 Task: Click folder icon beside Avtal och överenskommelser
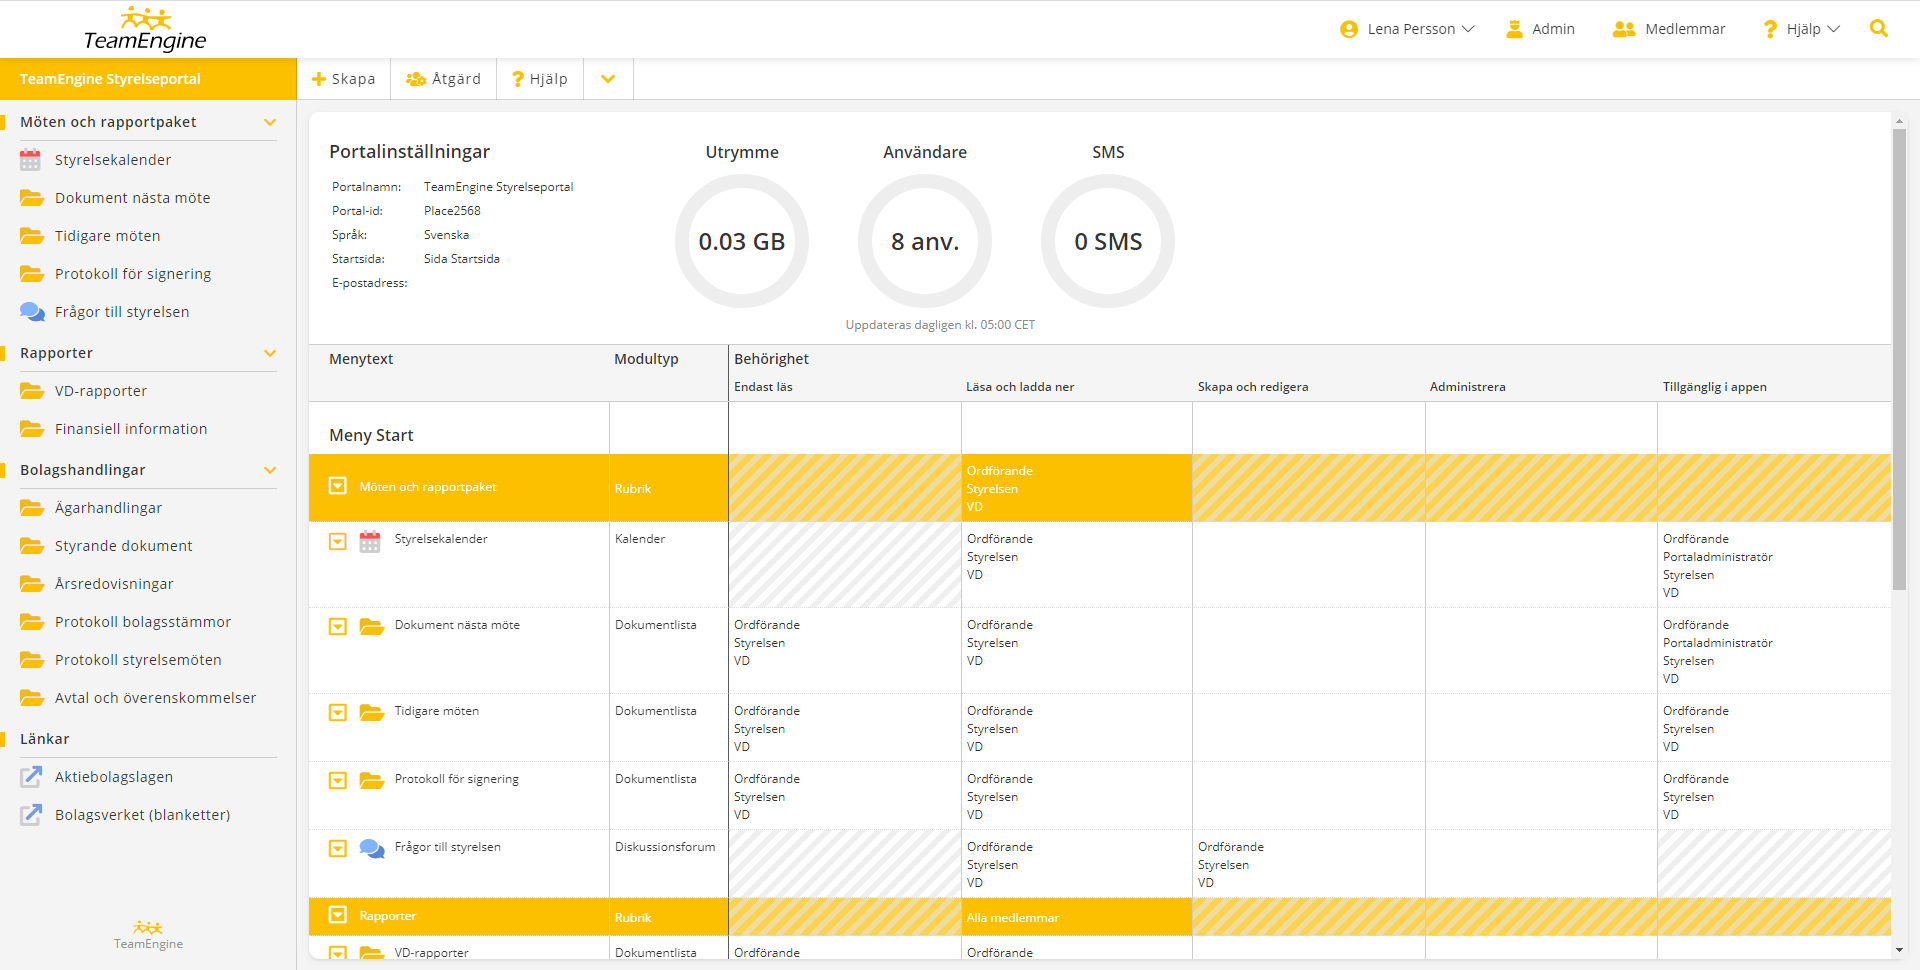32,698
